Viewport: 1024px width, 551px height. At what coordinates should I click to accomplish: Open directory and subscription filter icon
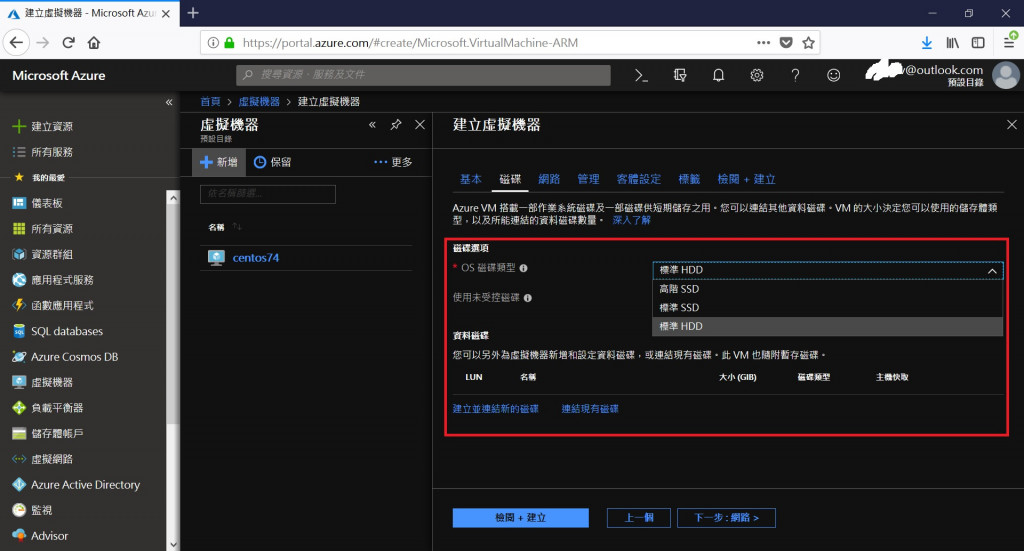click(x=680, y=76)
